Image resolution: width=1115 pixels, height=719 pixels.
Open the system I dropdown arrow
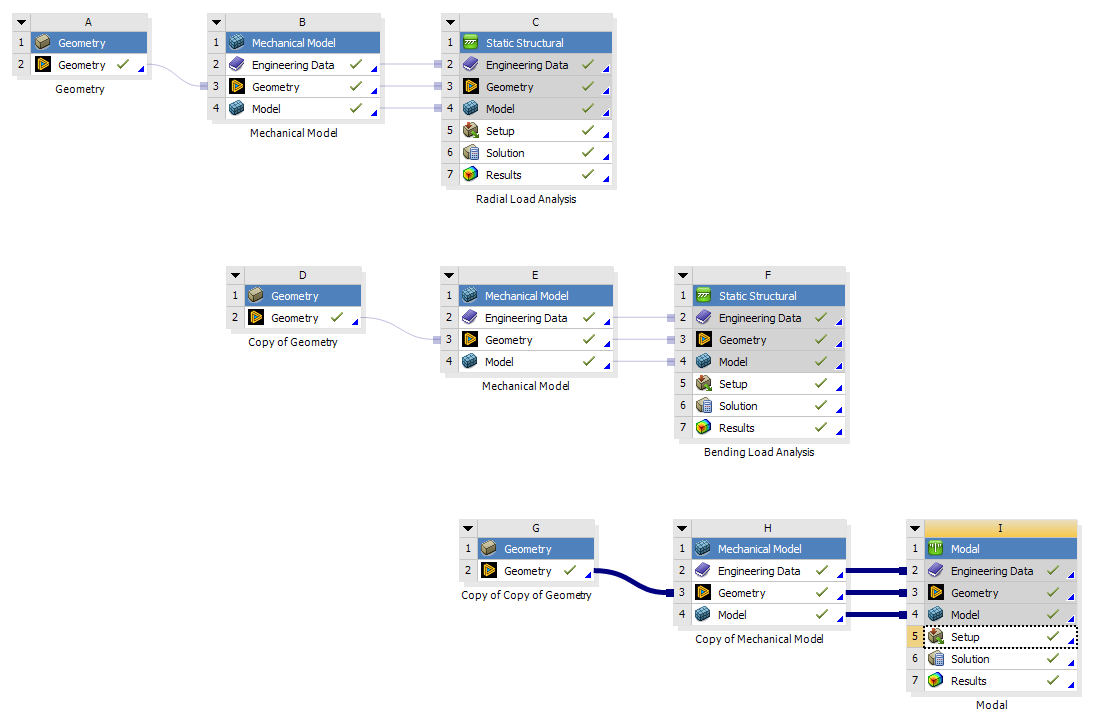(x=915, y=528)
